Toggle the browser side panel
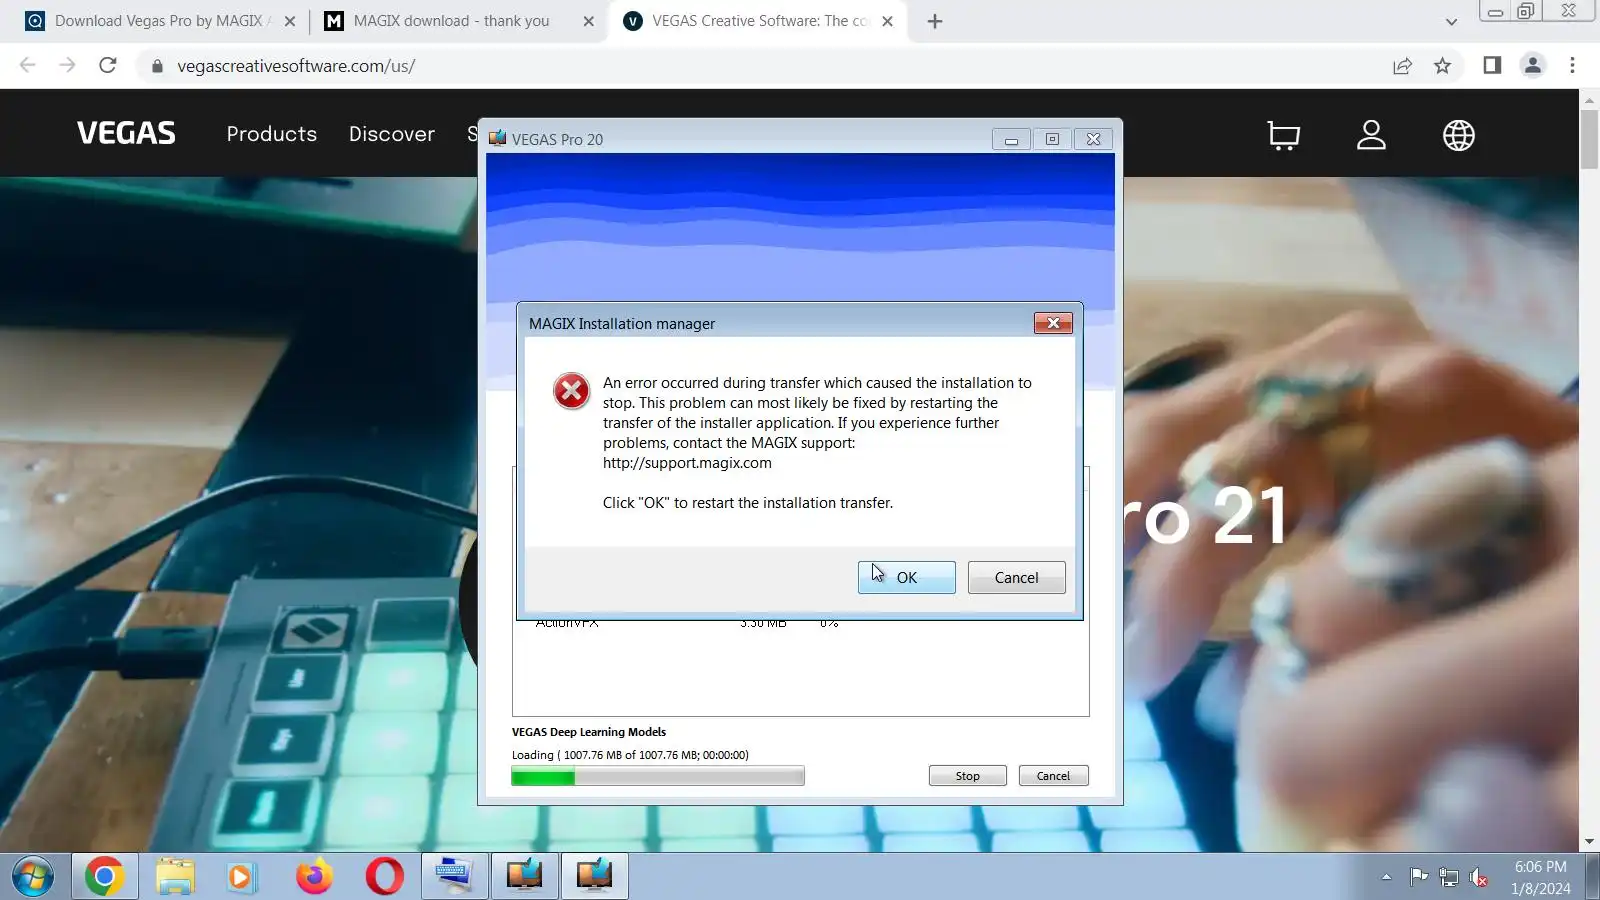Screen dimensions: 1600x900 (x=1492, y=66)
